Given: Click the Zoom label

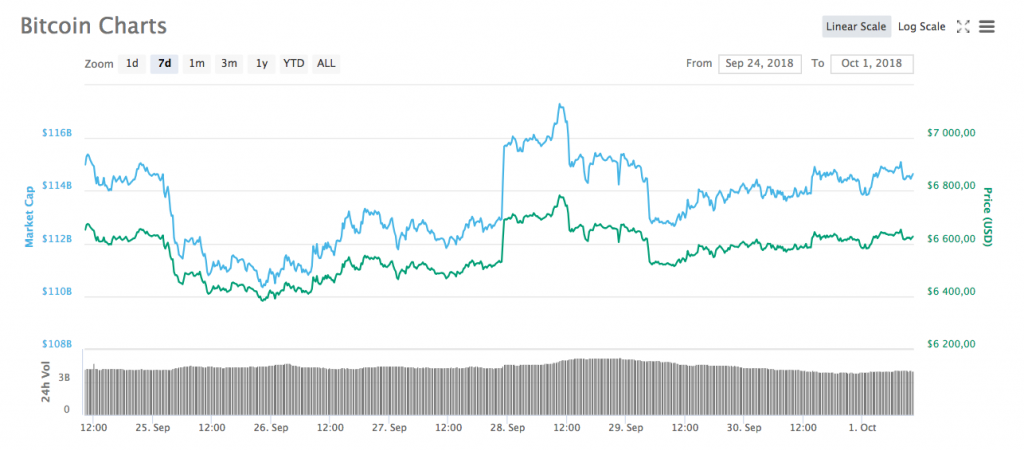Looking at the screenshot, I should pos(99,64).
